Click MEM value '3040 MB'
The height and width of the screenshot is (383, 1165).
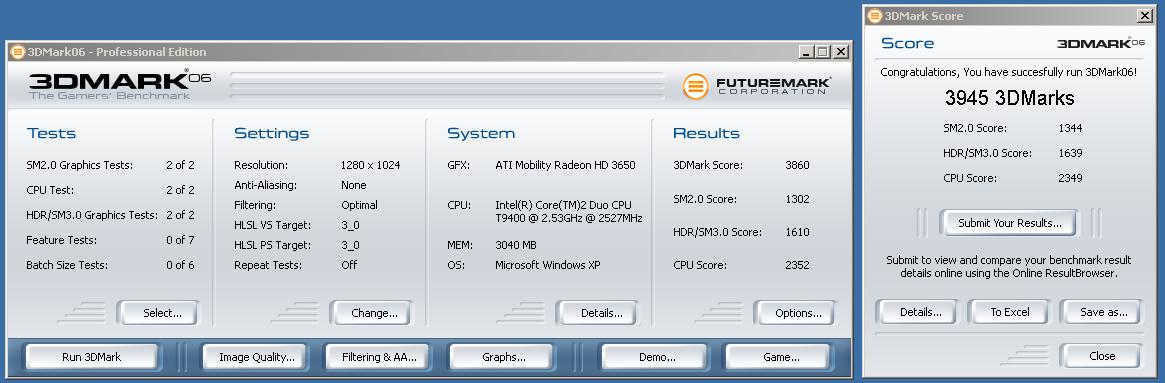(516, 245)
